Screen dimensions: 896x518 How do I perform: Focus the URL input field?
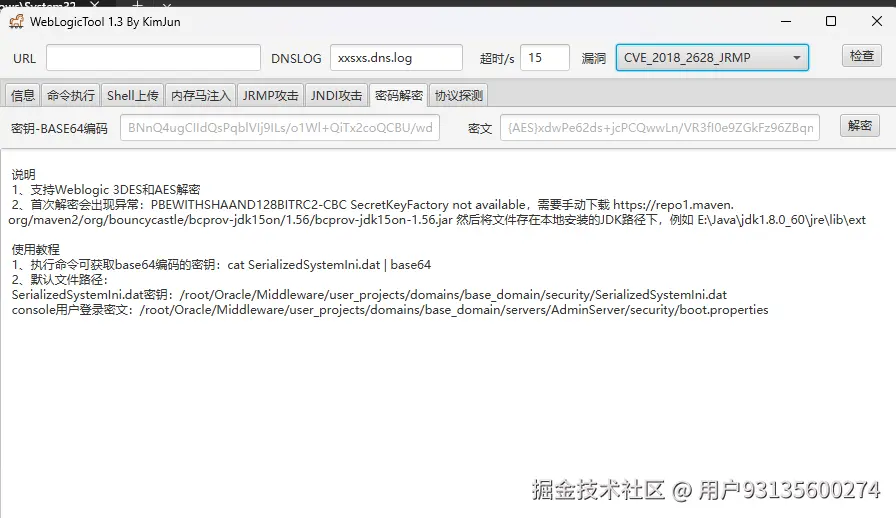(153, 58)
